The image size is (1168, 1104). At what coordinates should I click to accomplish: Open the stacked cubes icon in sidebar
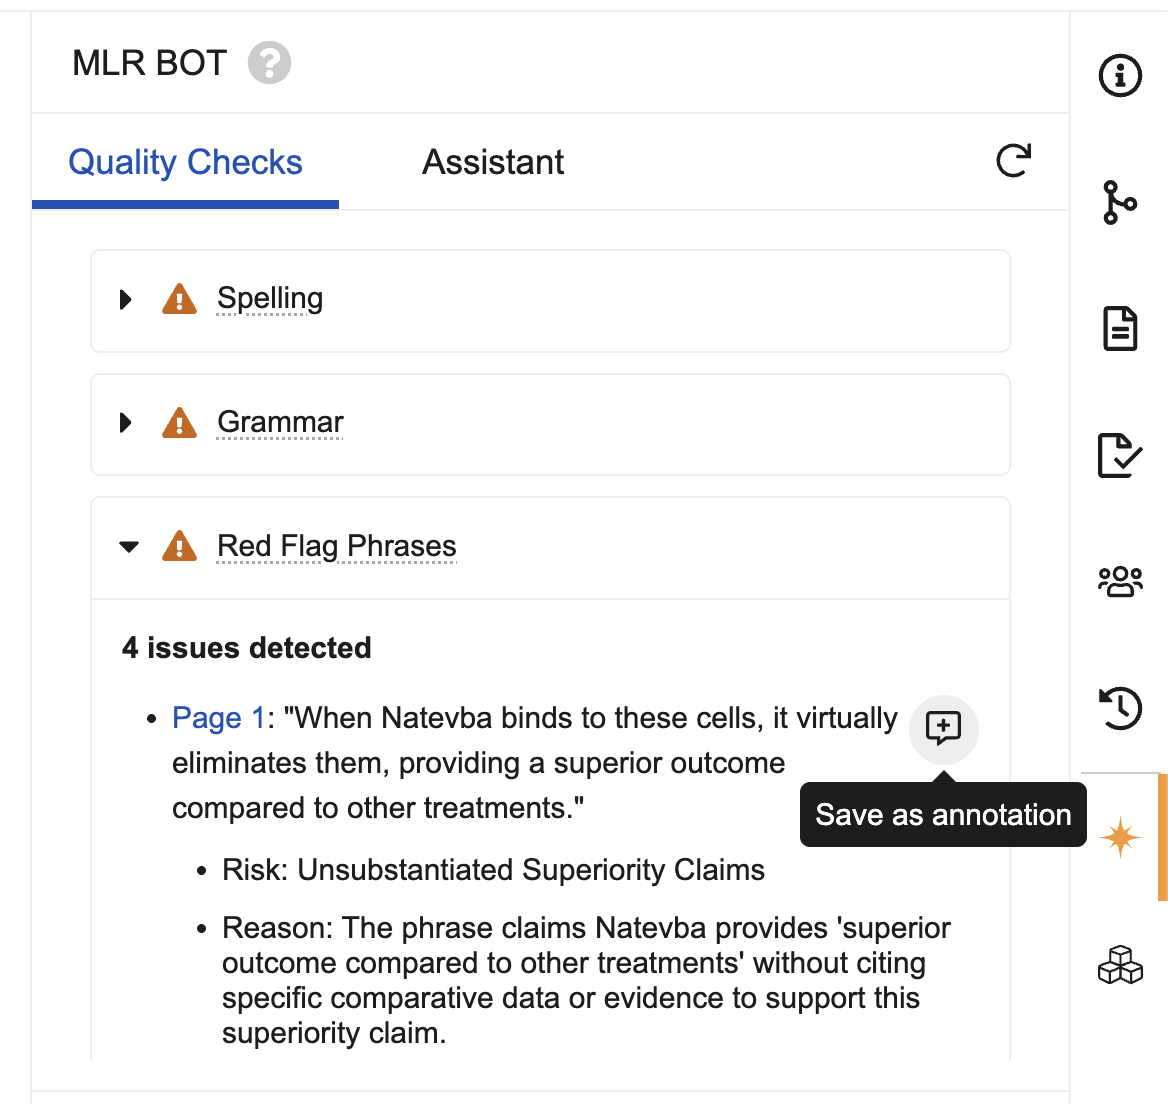tap(1120, 965)
